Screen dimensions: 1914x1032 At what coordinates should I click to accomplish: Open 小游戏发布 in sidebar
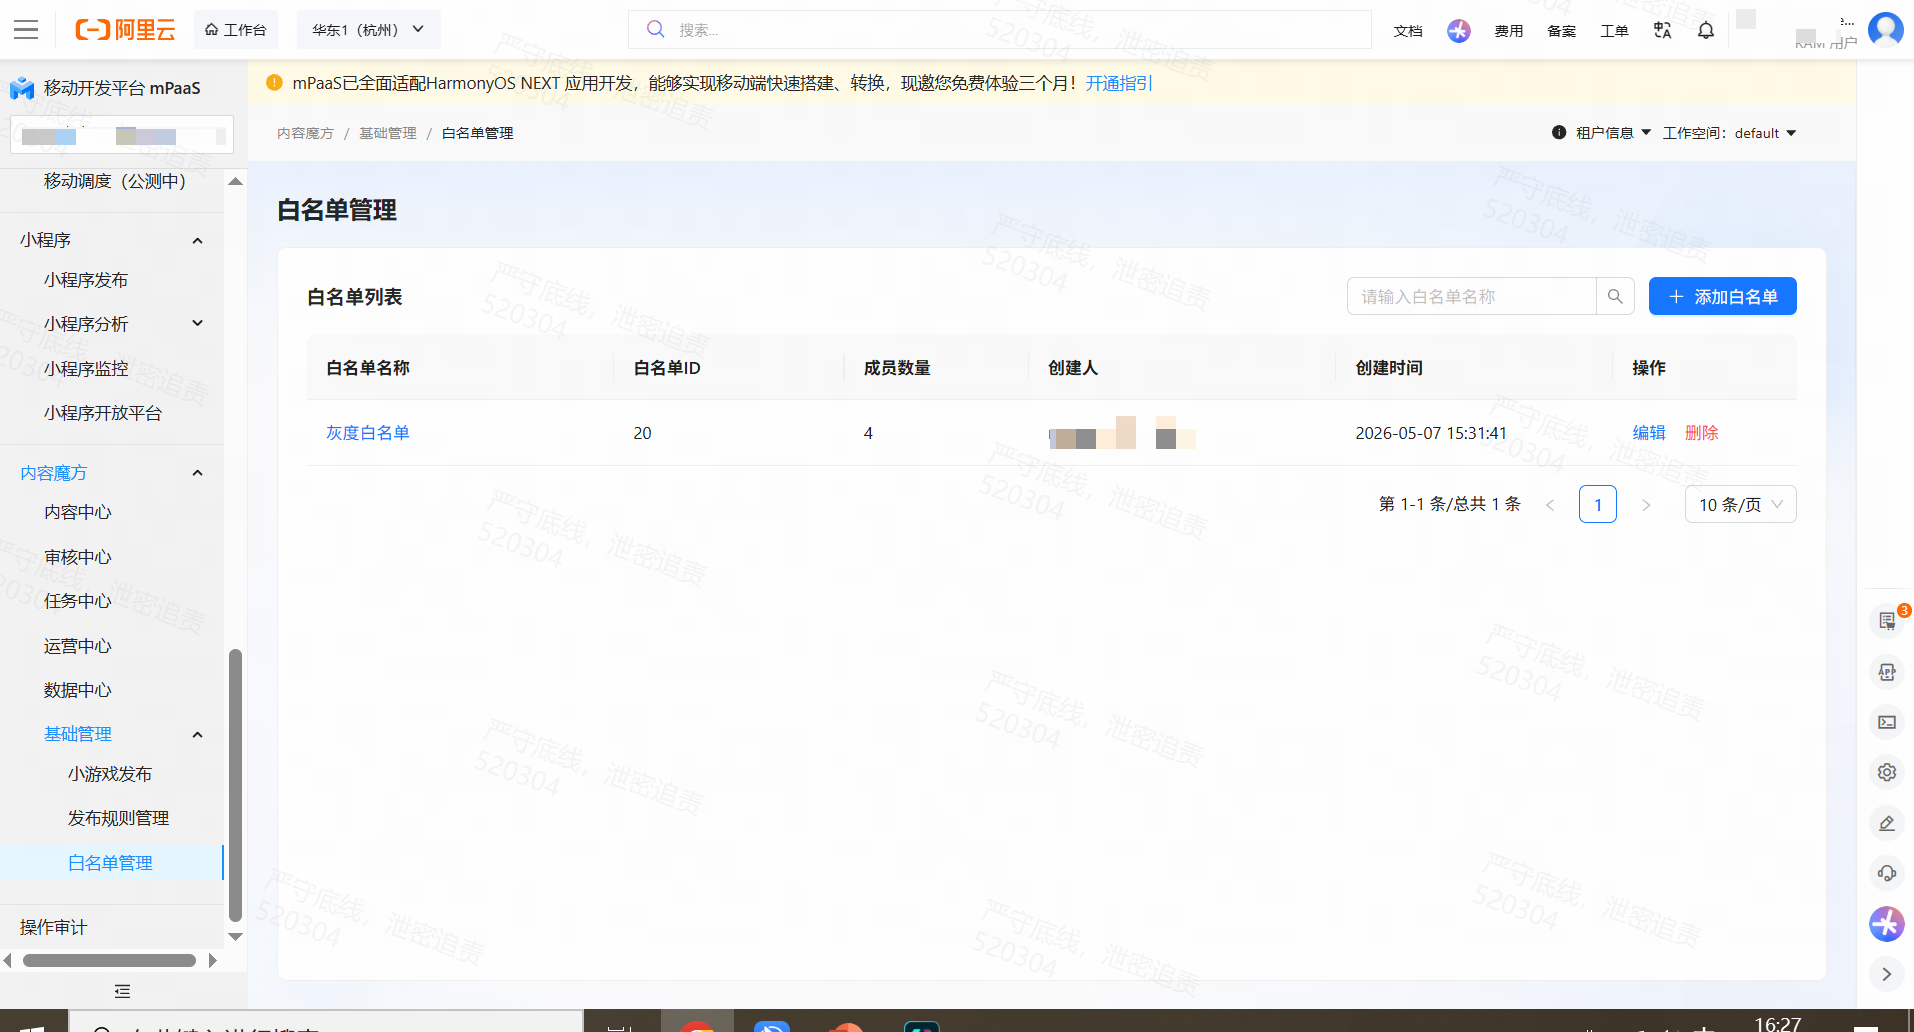click(x=110, y=774)
